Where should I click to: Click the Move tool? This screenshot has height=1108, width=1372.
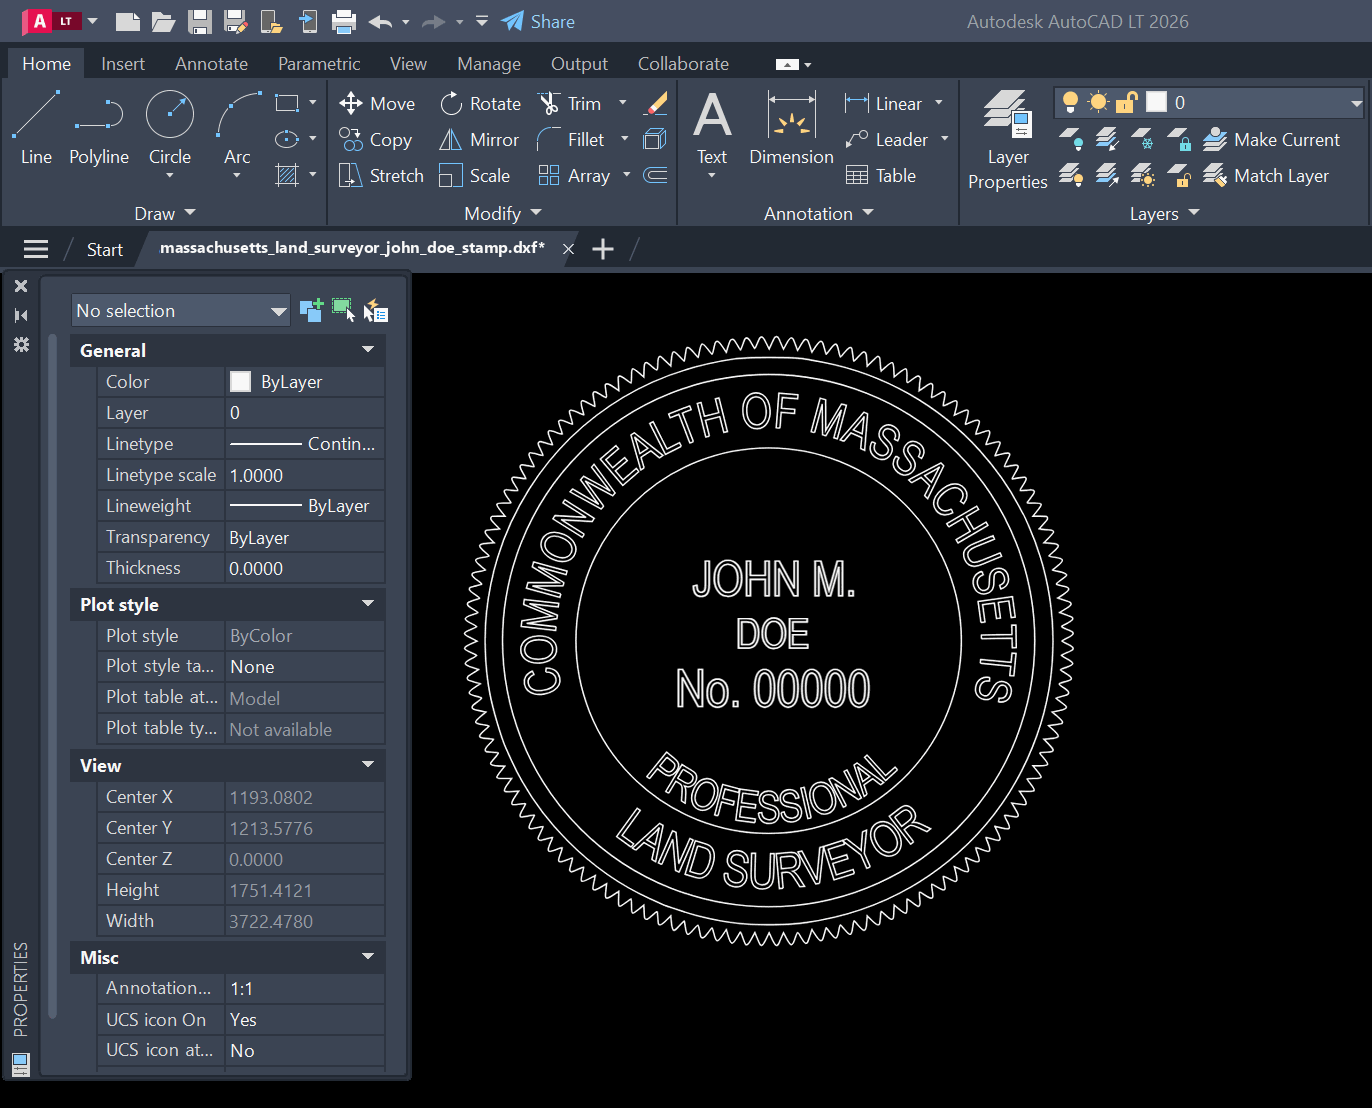pyautogui.click(x=377, y=104)
